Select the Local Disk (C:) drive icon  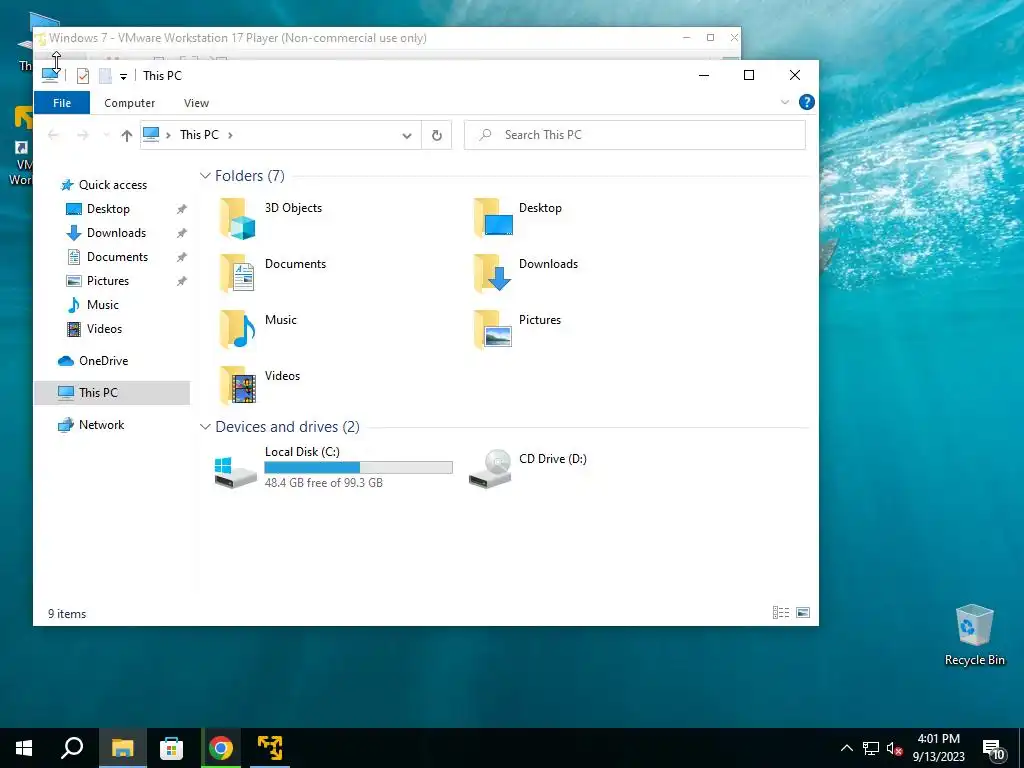235,472
